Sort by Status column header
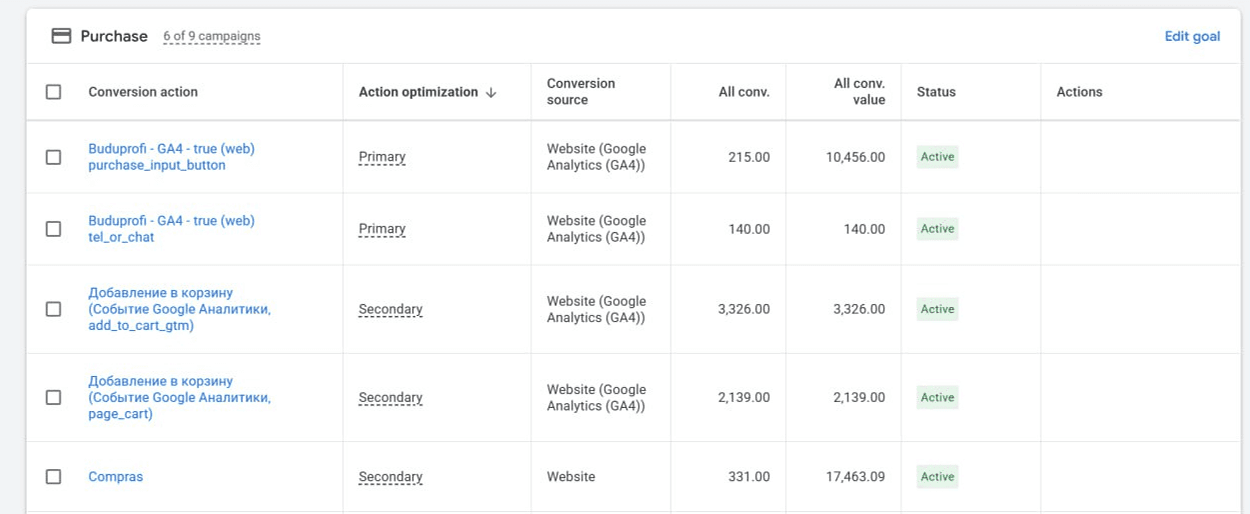This screenshot has width=1250, height=514. [x=936, y=92]
